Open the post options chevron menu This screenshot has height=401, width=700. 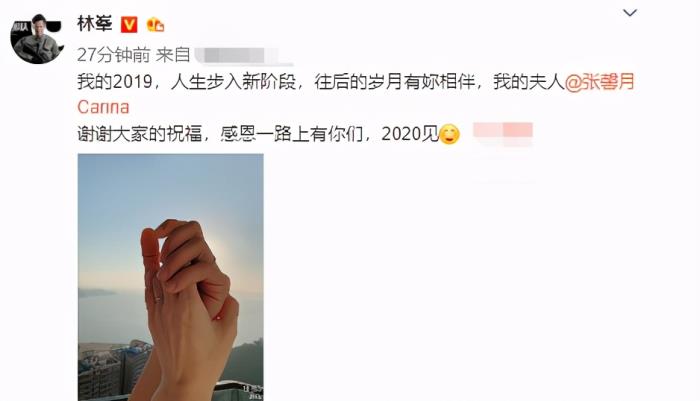coord(629,13)
